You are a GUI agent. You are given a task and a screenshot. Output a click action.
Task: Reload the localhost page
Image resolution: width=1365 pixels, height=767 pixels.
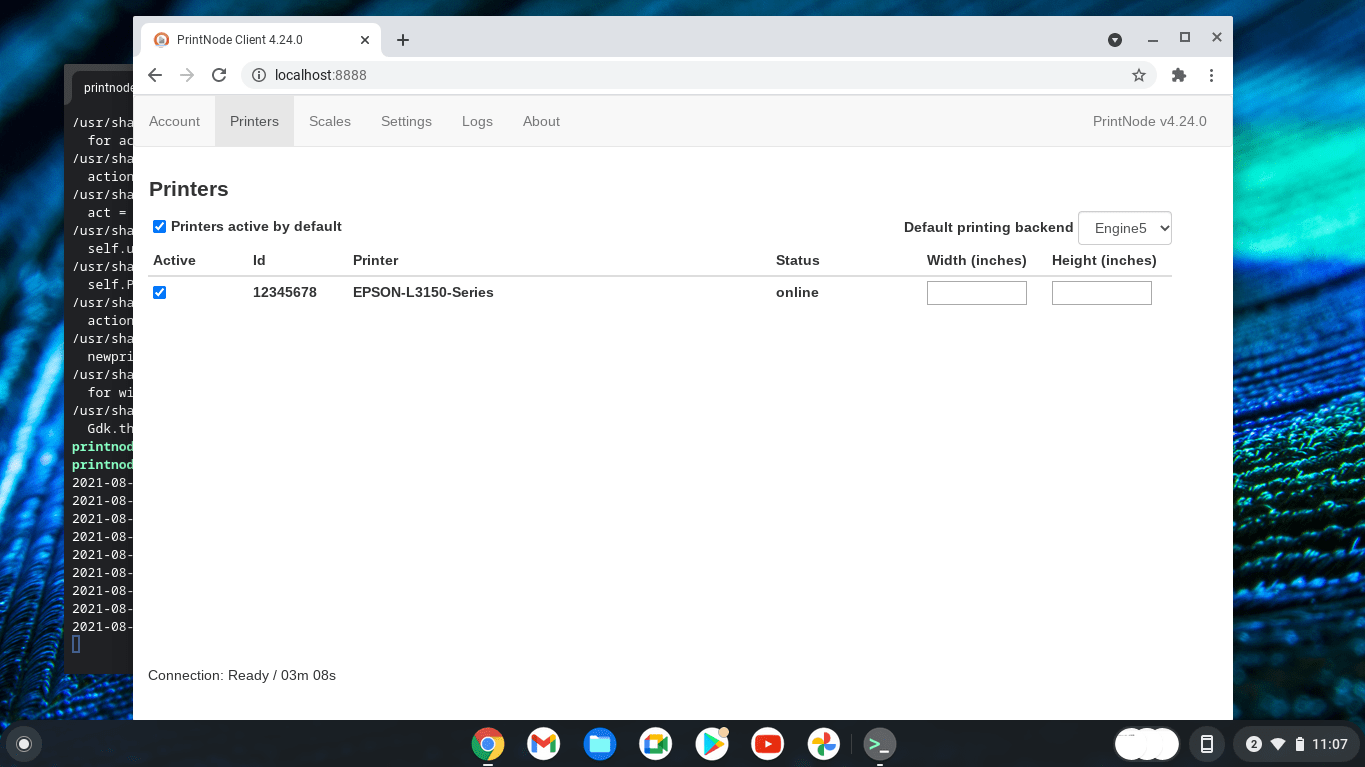point(219,75)
